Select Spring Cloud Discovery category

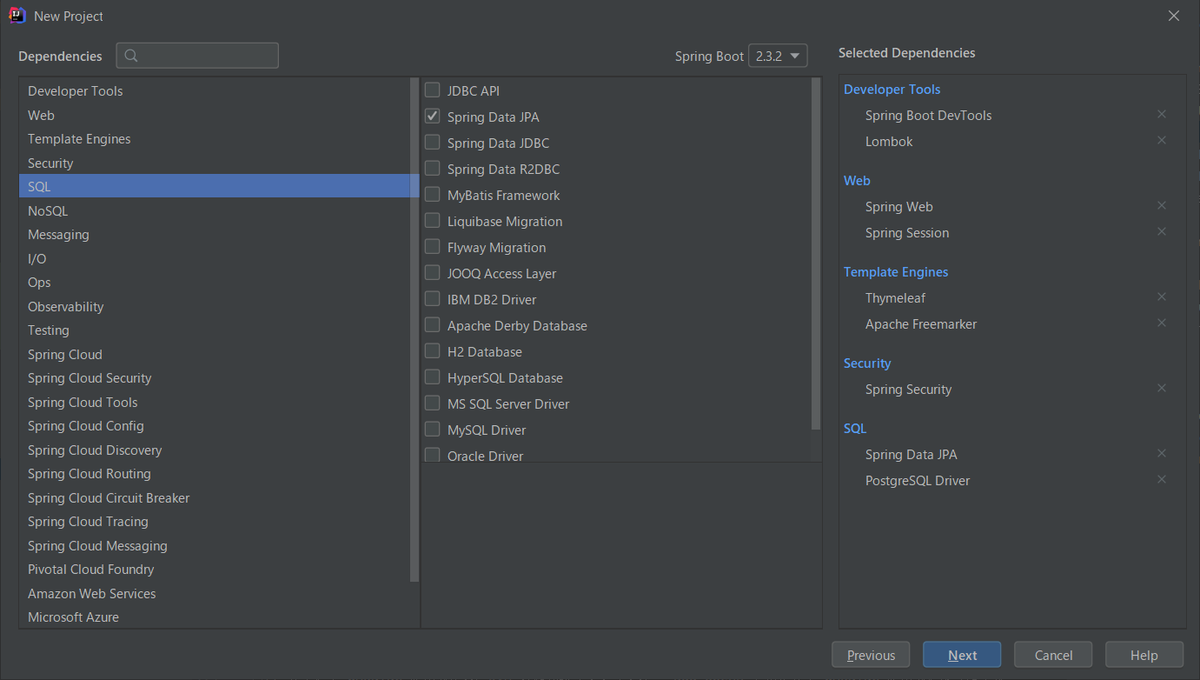tap(214, 450)
